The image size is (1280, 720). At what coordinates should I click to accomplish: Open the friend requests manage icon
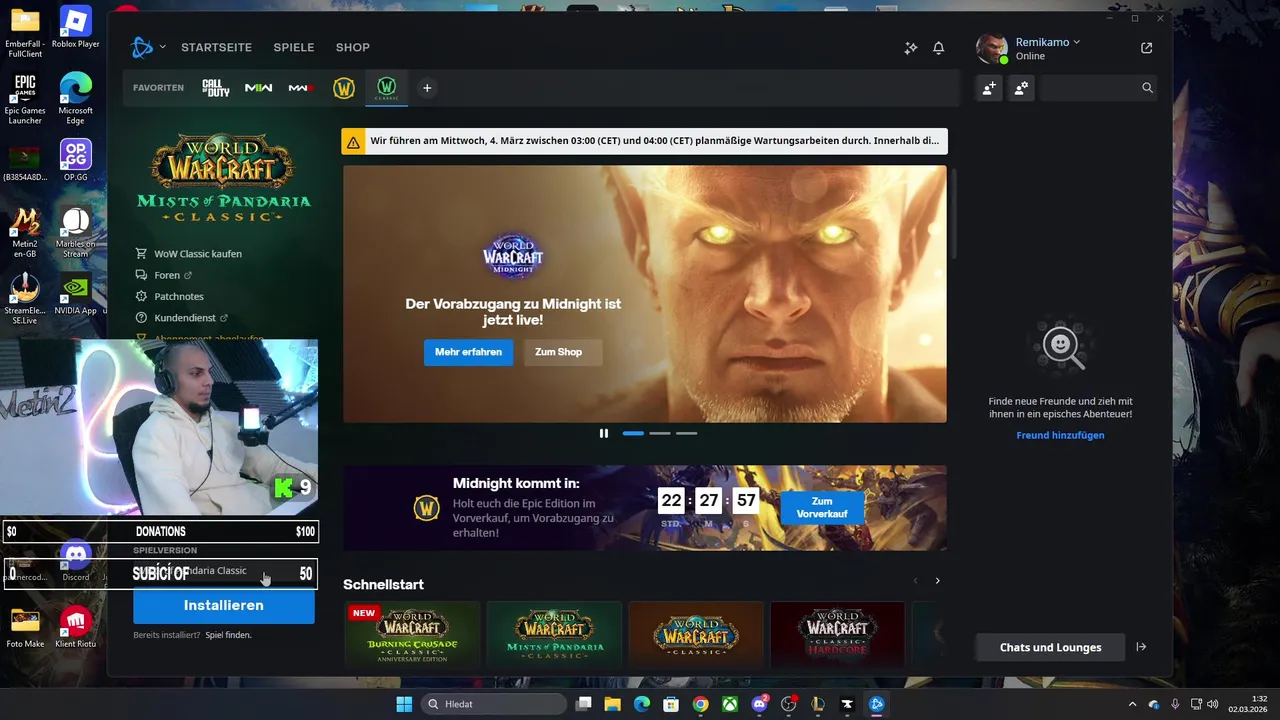coord(1021,88)
